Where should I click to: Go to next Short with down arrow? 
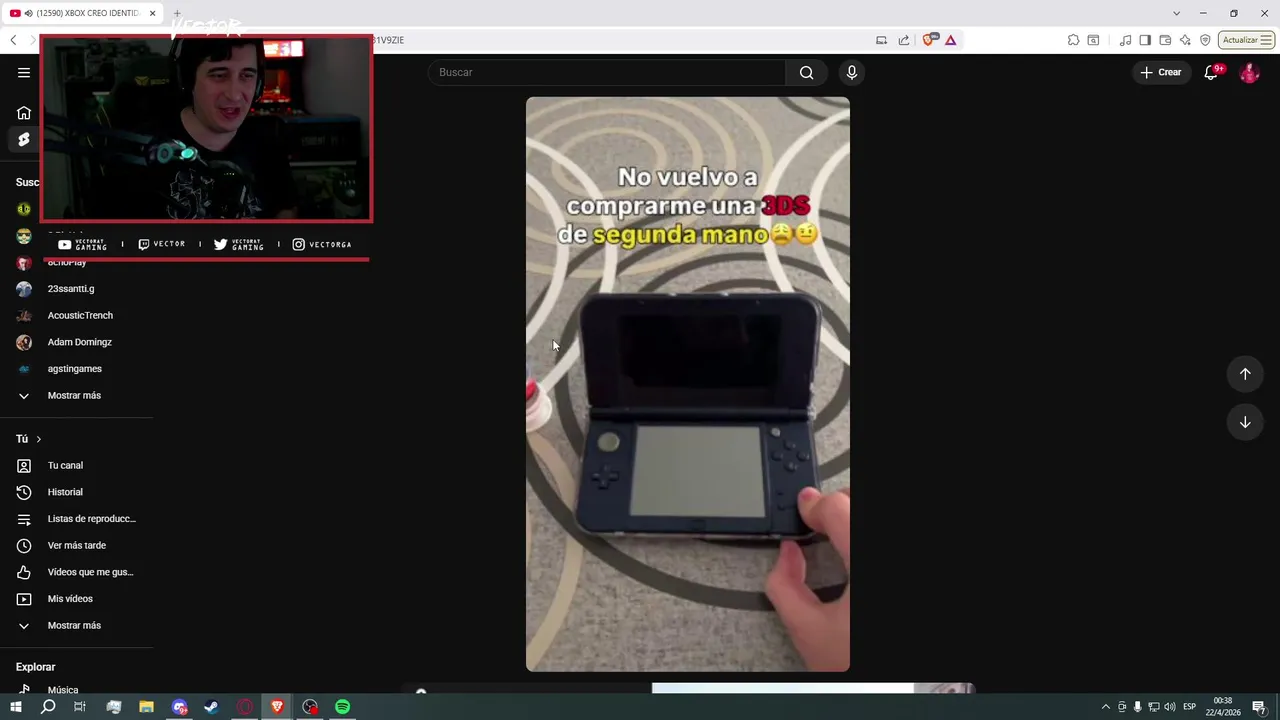coord(1245,422)
